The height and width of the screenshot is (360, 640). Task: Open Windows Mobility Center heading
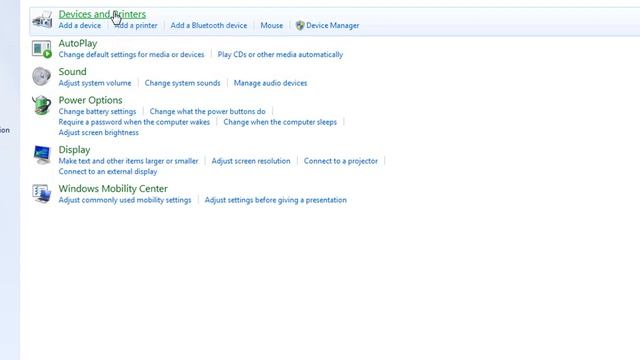[113, 189]
